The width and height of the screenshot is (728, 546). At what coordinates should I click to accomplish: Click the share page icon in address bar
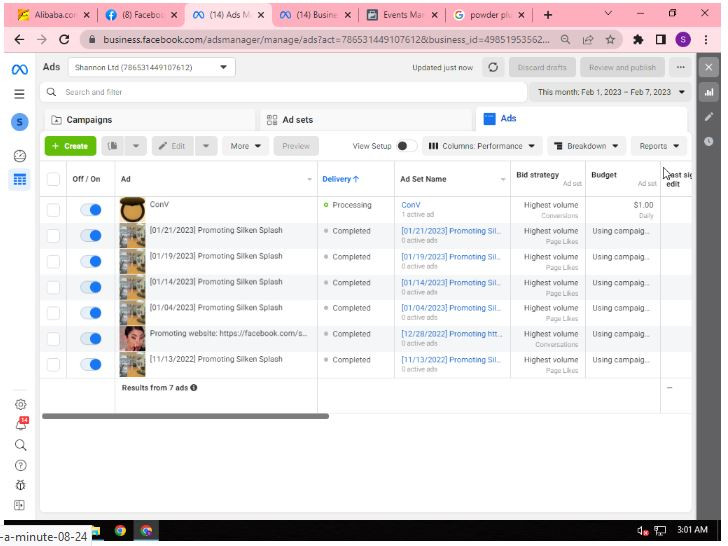click(x=588, y=40)
